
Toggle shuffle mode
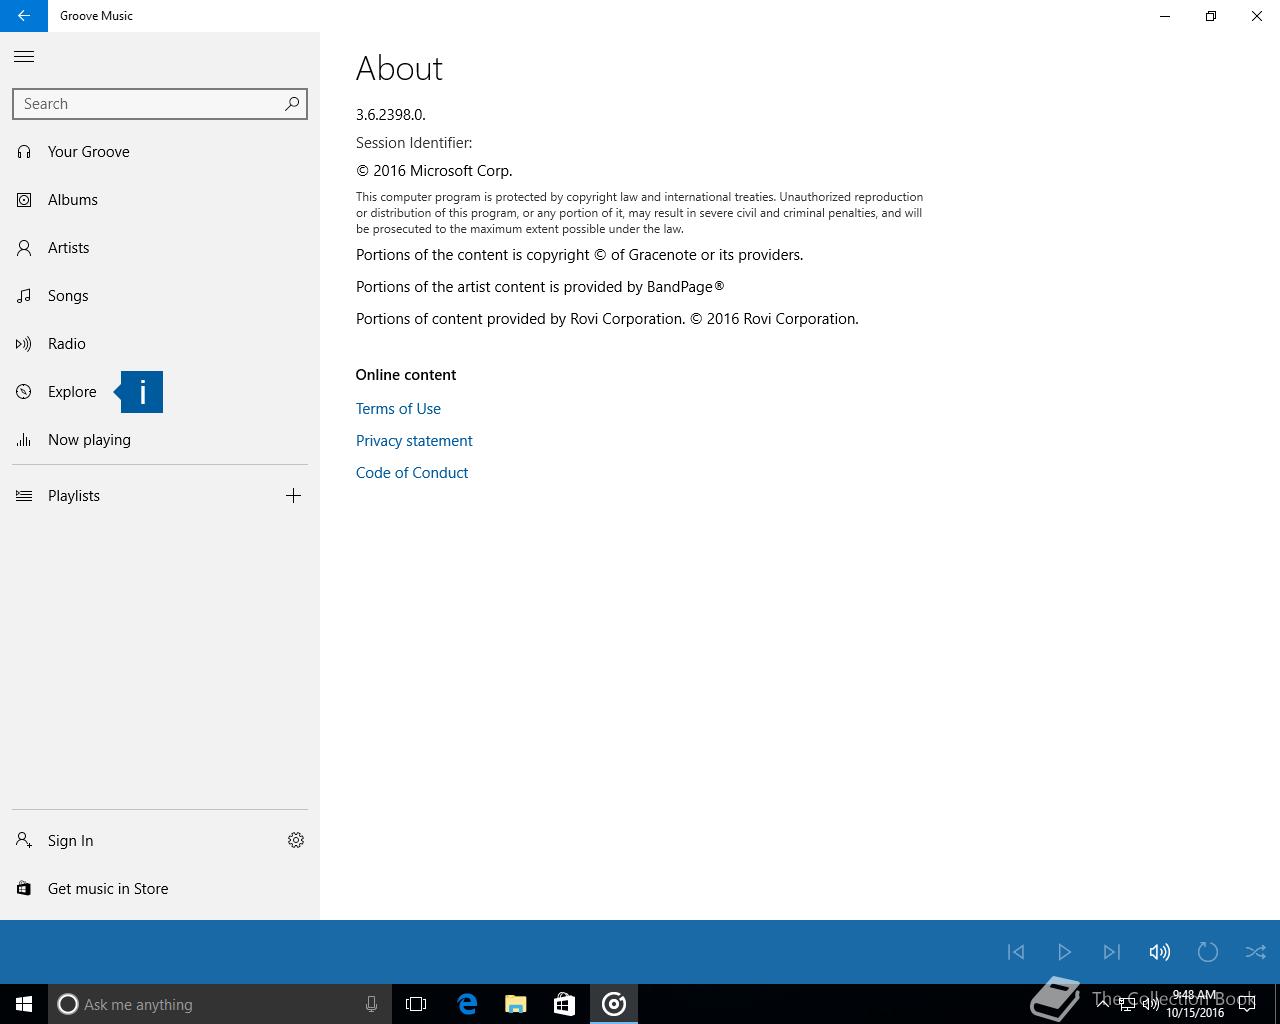coord(1256,952)
